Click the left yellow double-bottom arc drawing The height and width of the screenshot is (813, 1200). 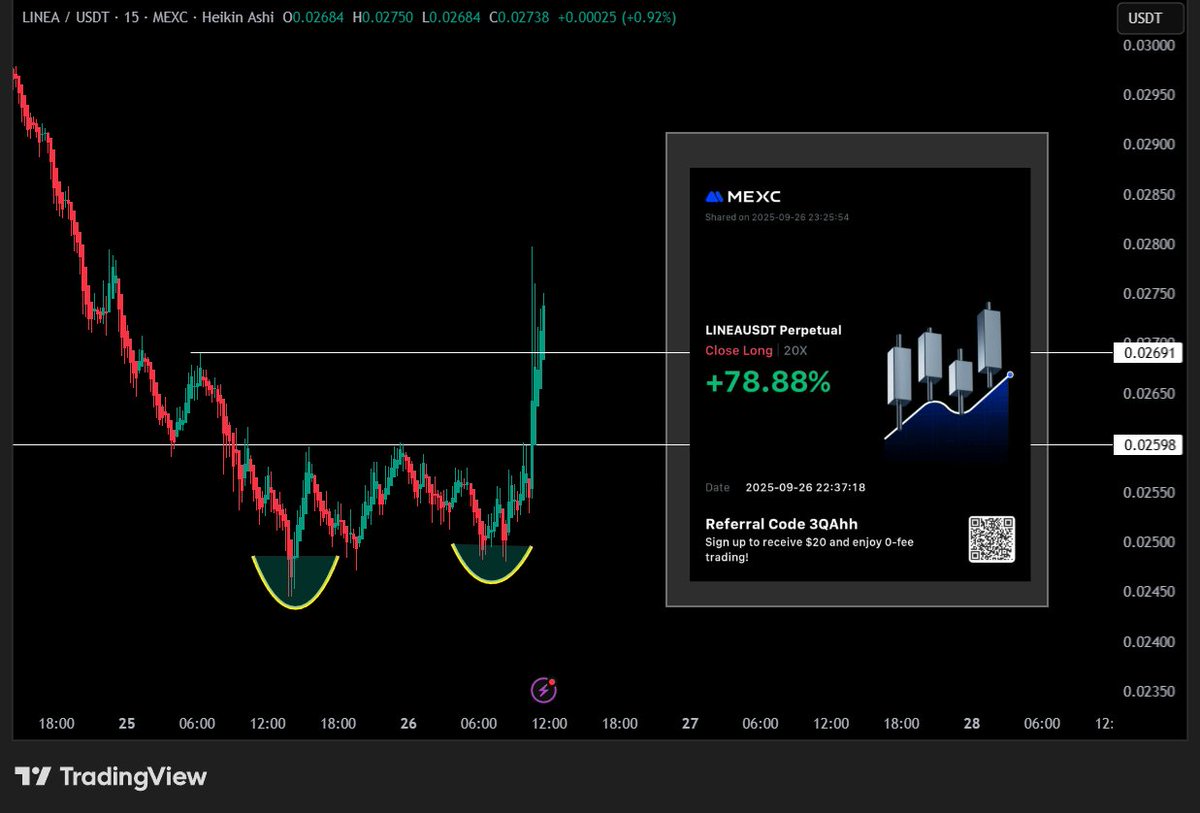click(x=295, y=582)
